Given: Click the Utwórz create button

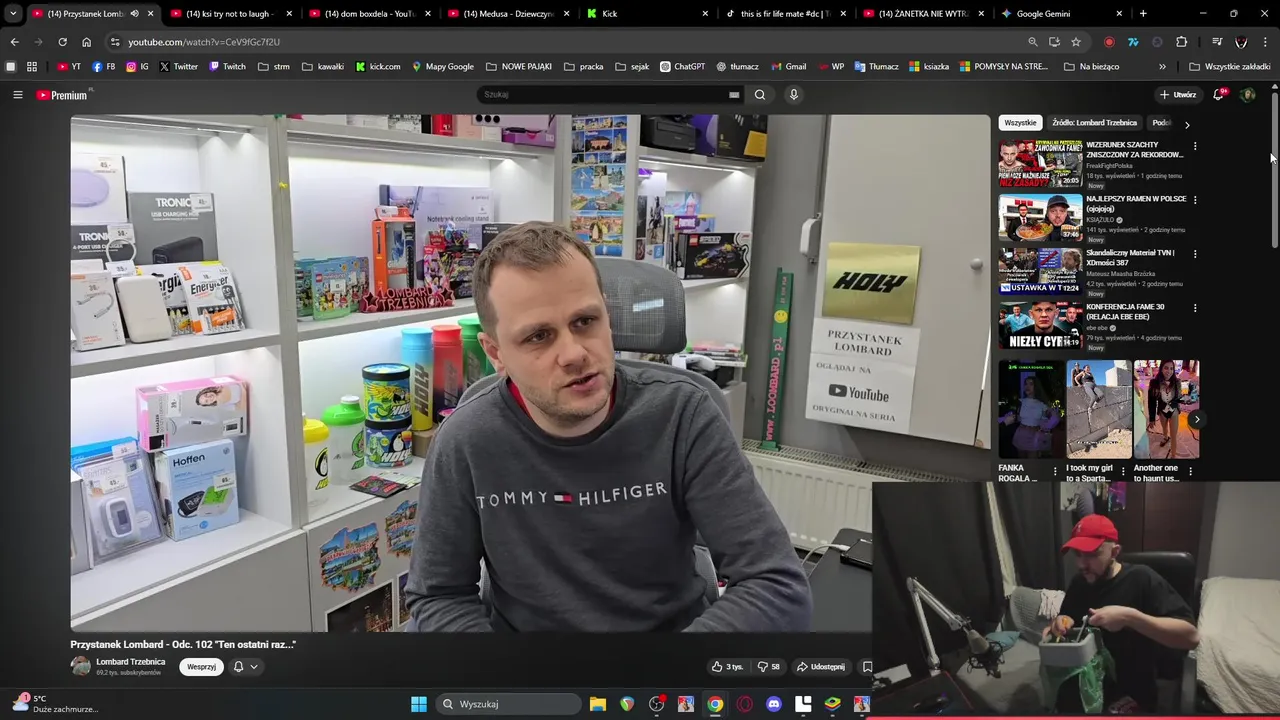Looking at the screenshot, I should pyautogui.click(x=1178, y=95).
